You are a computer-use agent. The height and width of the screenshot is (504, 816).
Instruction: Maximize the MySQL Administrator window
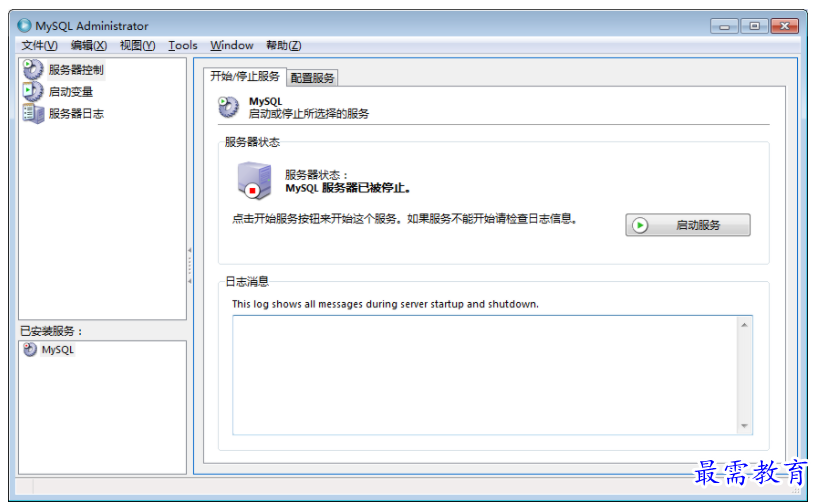click(x=755, y=26)
